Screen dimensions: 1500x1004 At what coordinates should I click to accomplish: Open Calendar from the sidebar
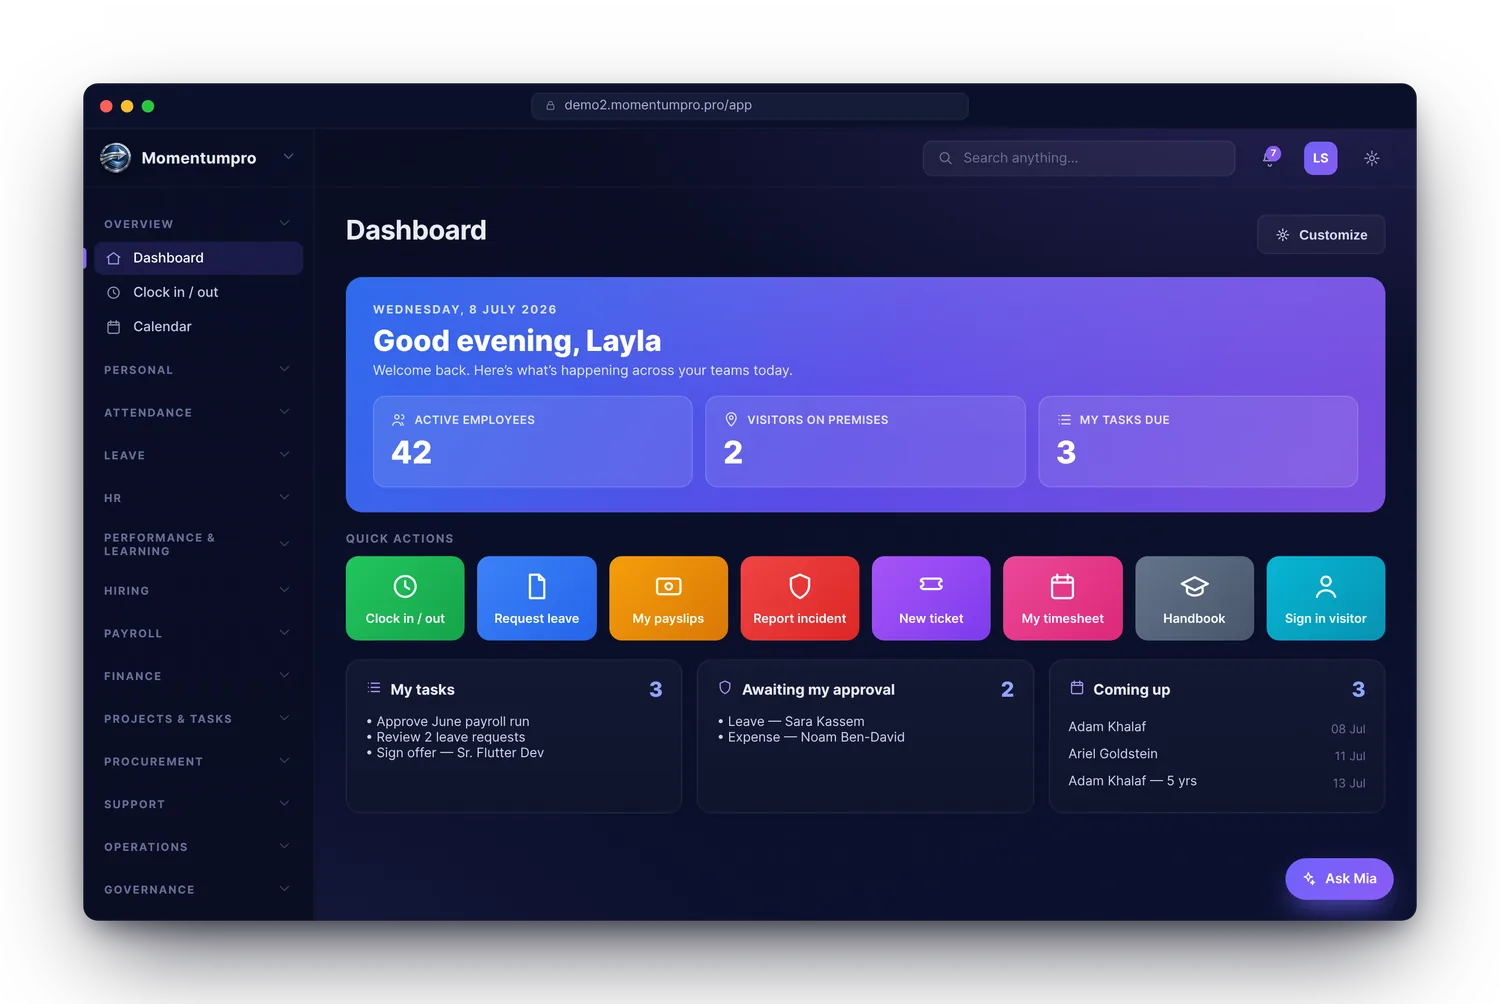198,327
